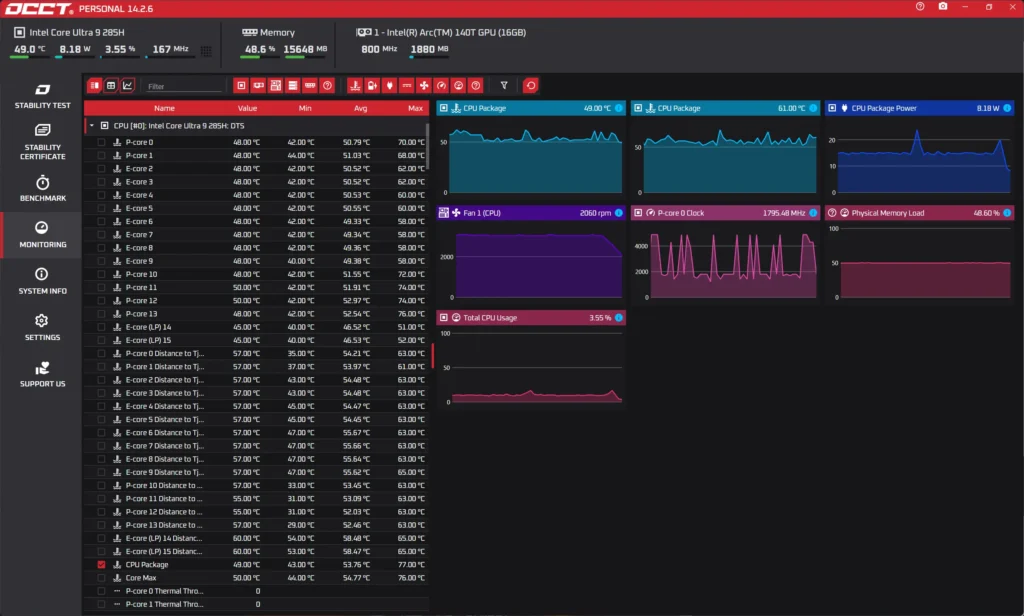
Task: Click the 1 - Intel(R) Arc(TM) 140T GPU header
Action: [x=449, y=32]
